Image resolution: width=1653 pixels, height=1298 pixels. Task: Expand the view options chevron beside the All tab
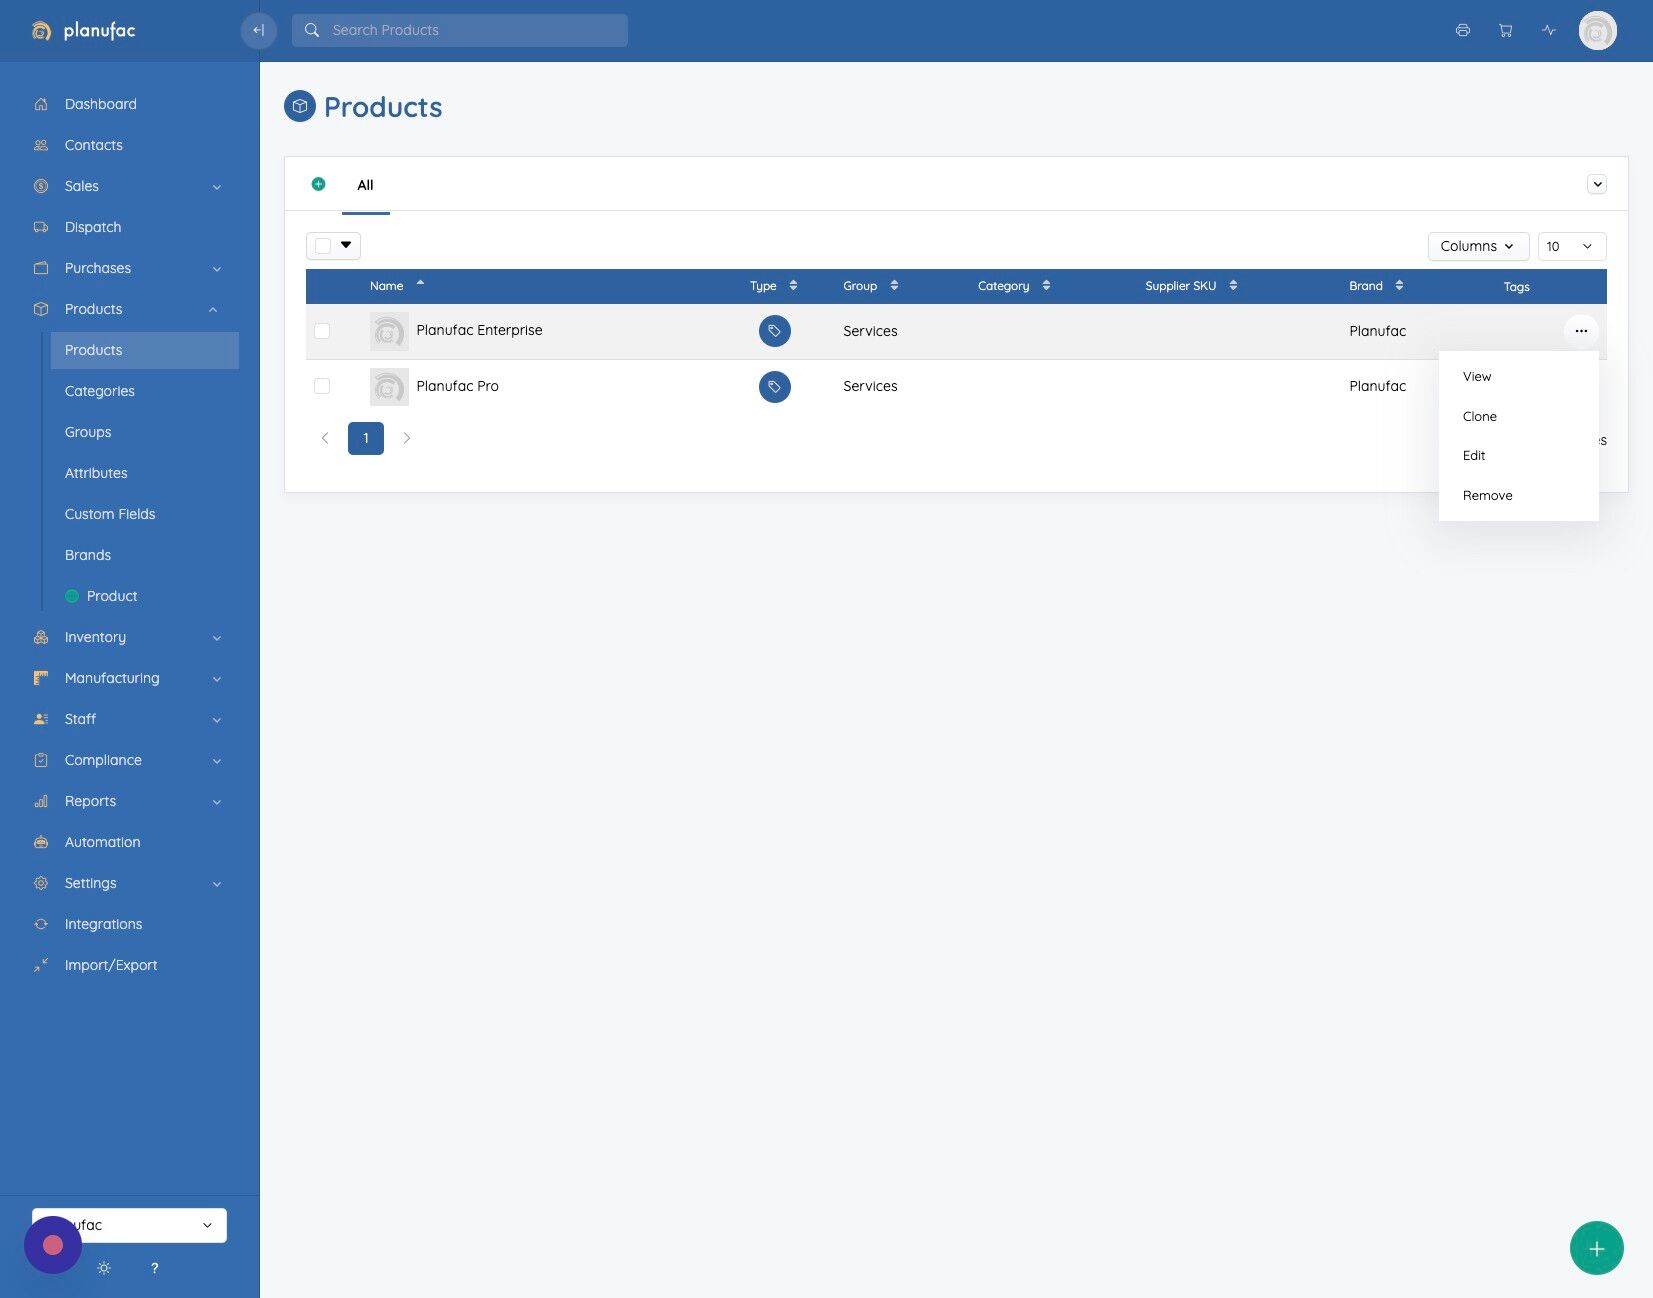1597,184
